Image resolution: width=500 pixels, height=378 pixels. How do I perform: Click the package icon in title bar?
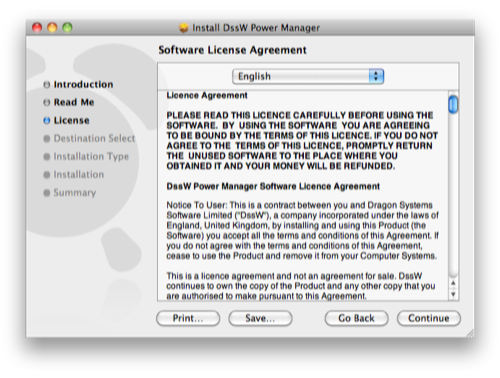point(184,28)
